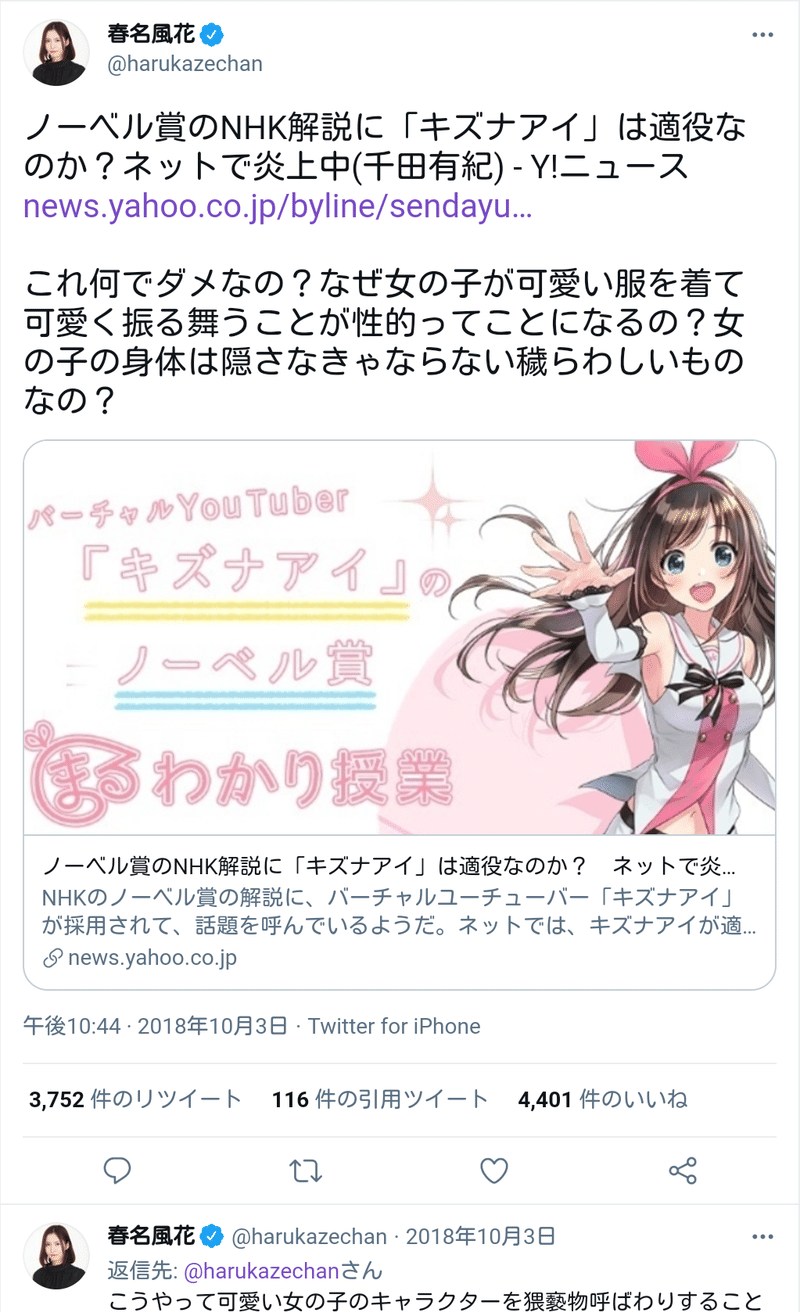Image resolution: width=800 pixels, height=1312 pixels.
Task: View the 116 件の引用ツイート list
Action: (380, 1100)
